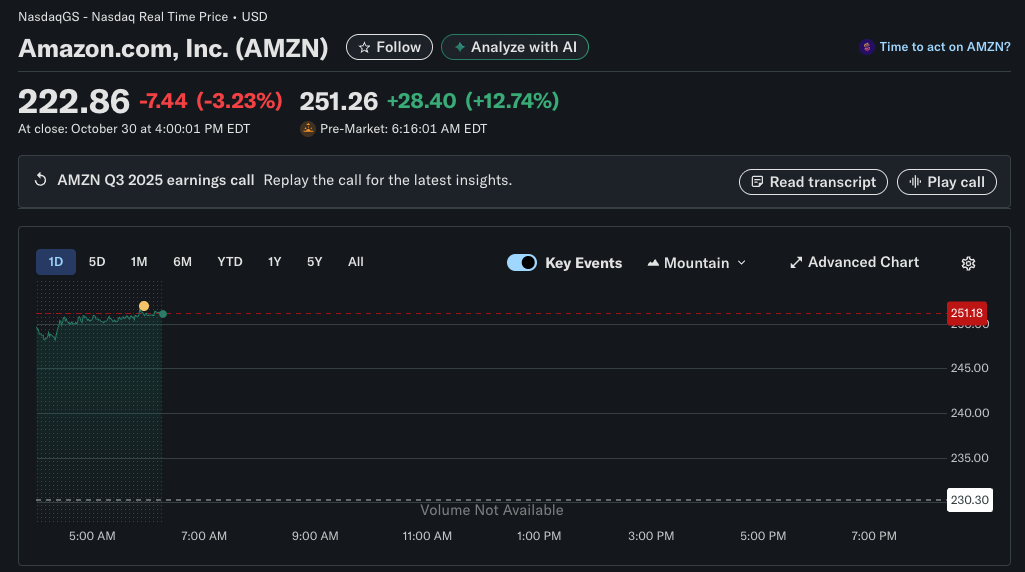Click the 245.00 price axis label
Viewport: 1025px width, 572px height.
(969, 368)
